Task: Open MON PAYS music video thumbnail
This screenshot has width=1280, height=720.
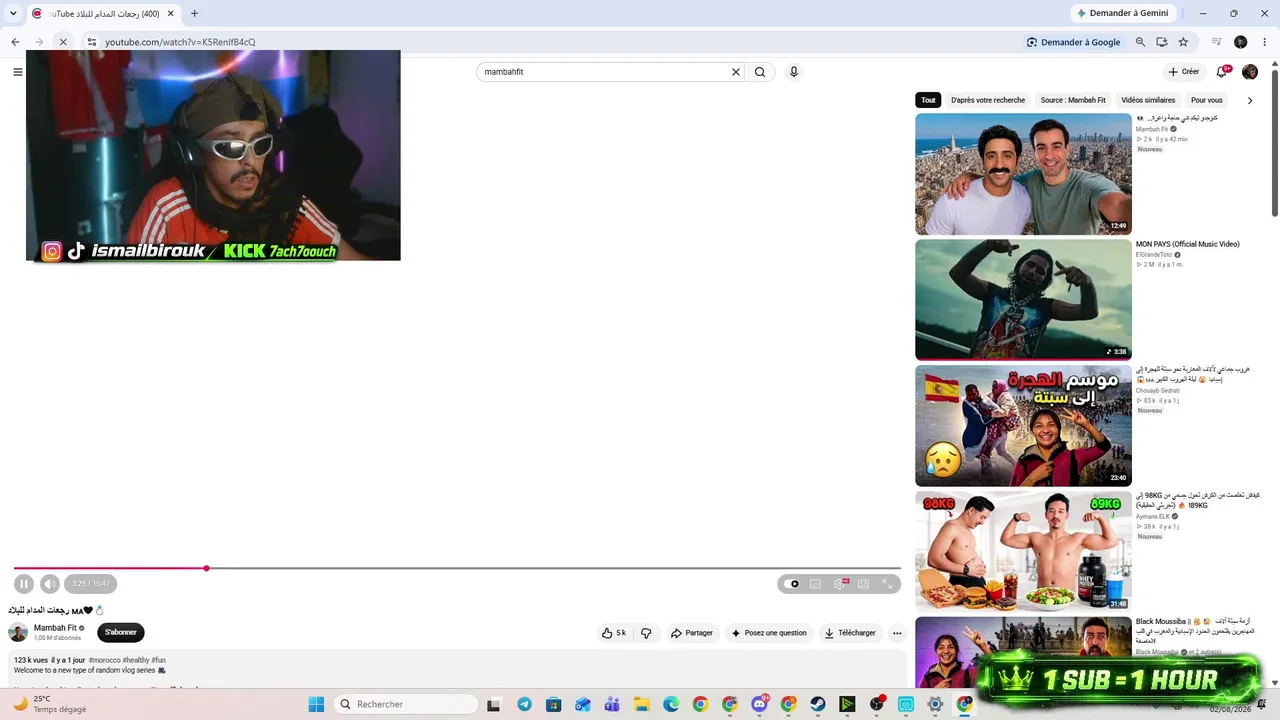Action: 1023,300
